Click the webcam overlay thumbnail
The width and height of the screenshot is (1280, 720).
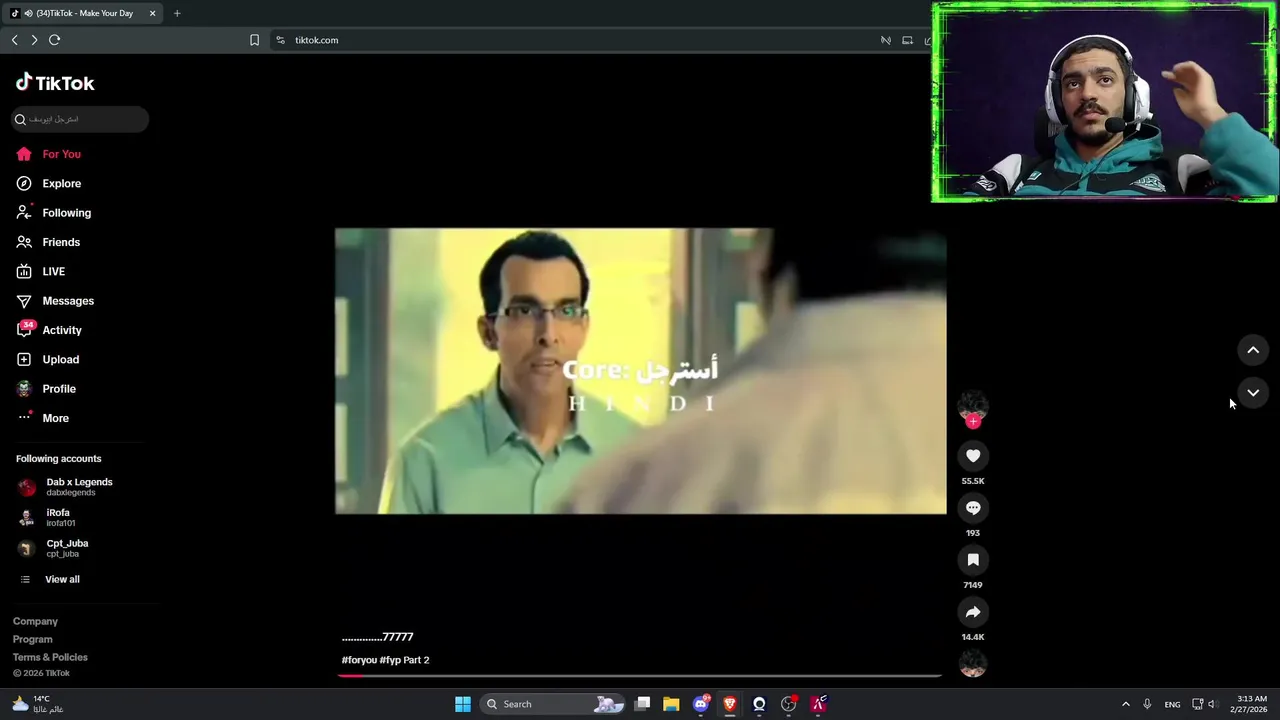(x=1104, y=102)
